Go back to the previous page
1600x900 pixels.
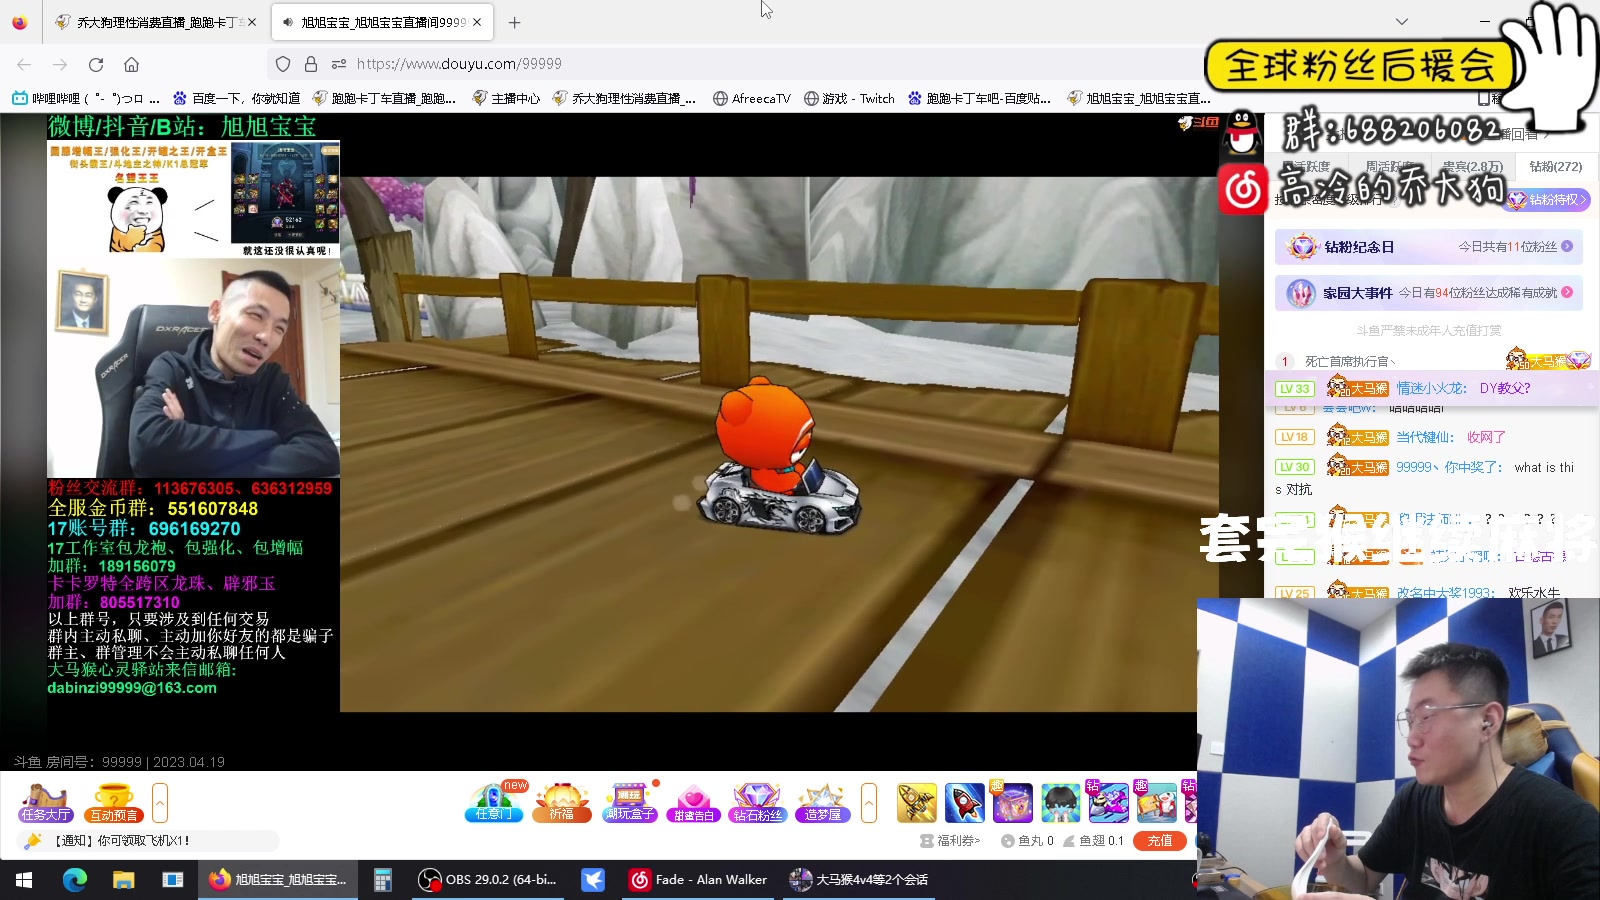pos(24,64)
